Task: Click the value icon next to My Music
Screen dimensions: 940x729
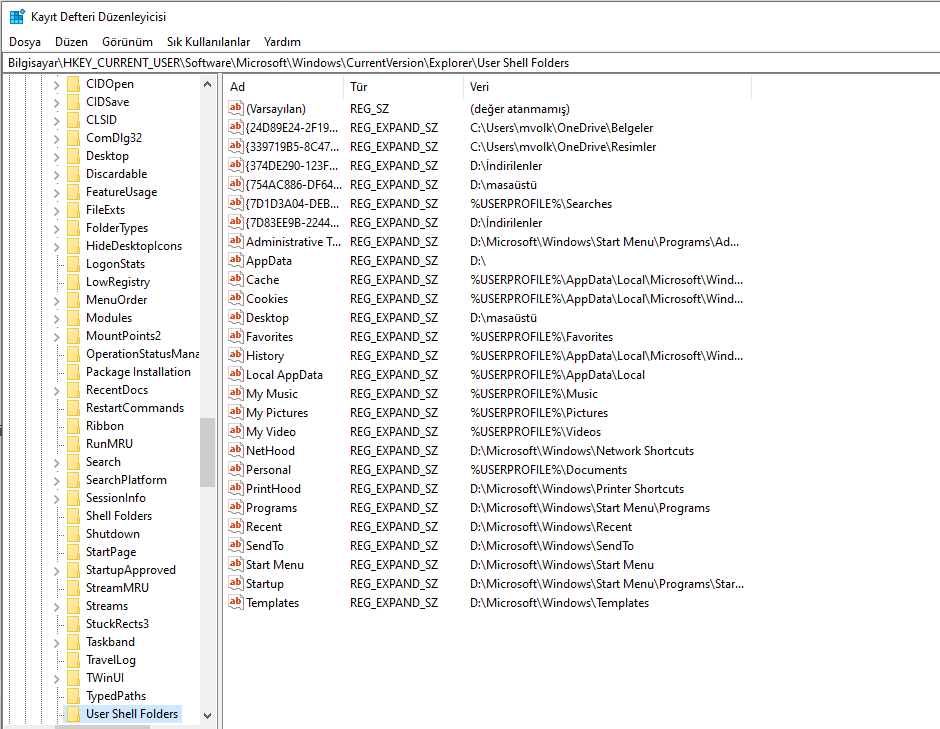Action: click(236, 393)
